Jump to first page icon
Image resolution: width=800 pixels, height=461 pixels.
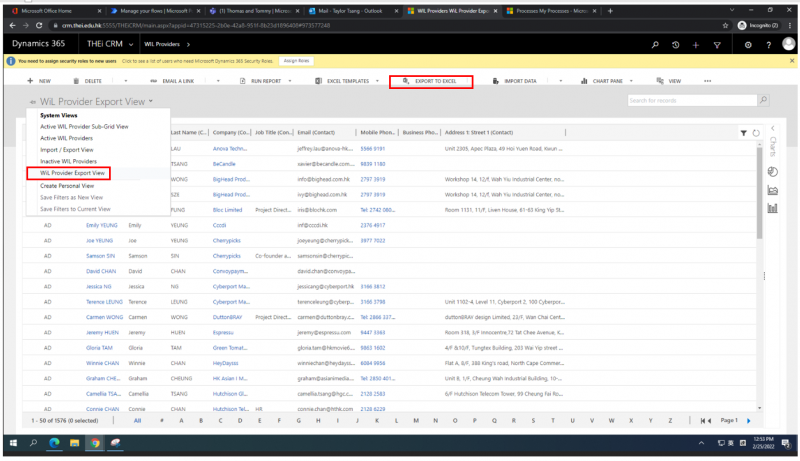[703, 421]
